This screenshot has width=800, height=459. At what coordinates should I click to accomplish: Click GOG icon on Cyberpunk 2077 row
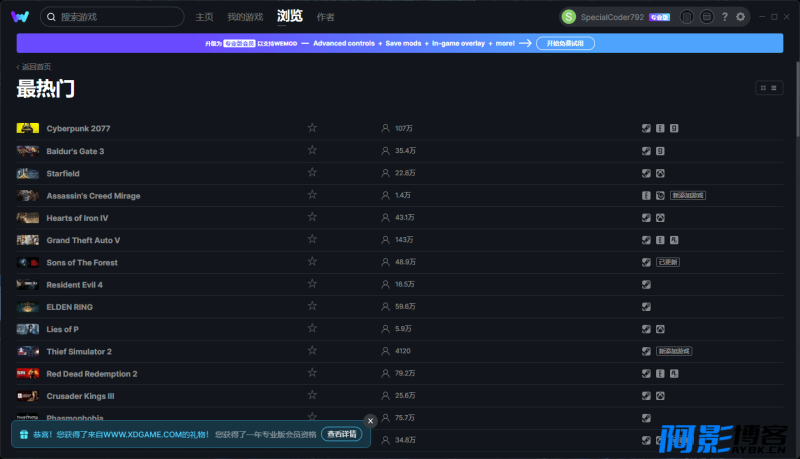(x=674, y=129)
